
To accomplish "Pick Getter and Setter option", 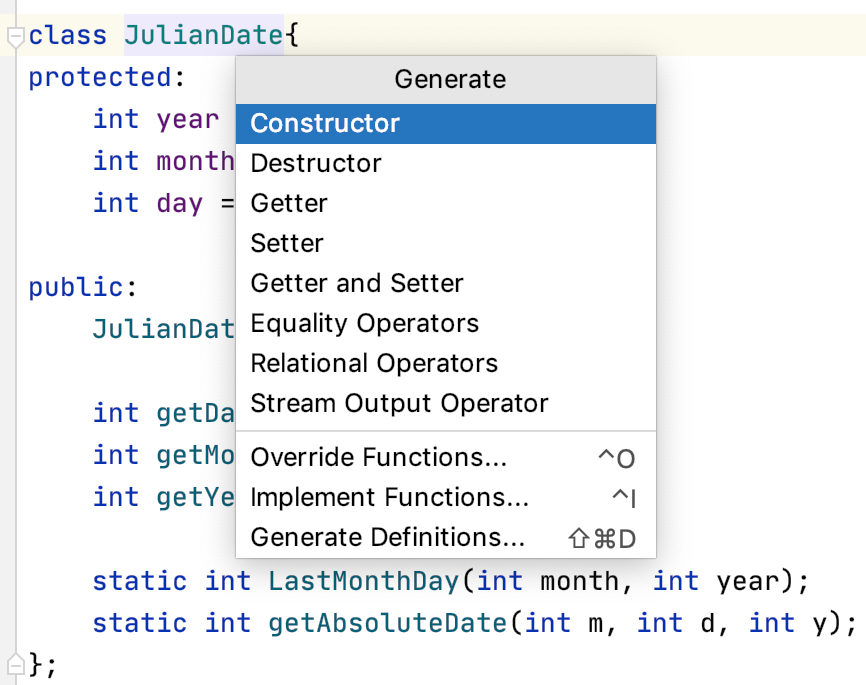I will point(356,283).
